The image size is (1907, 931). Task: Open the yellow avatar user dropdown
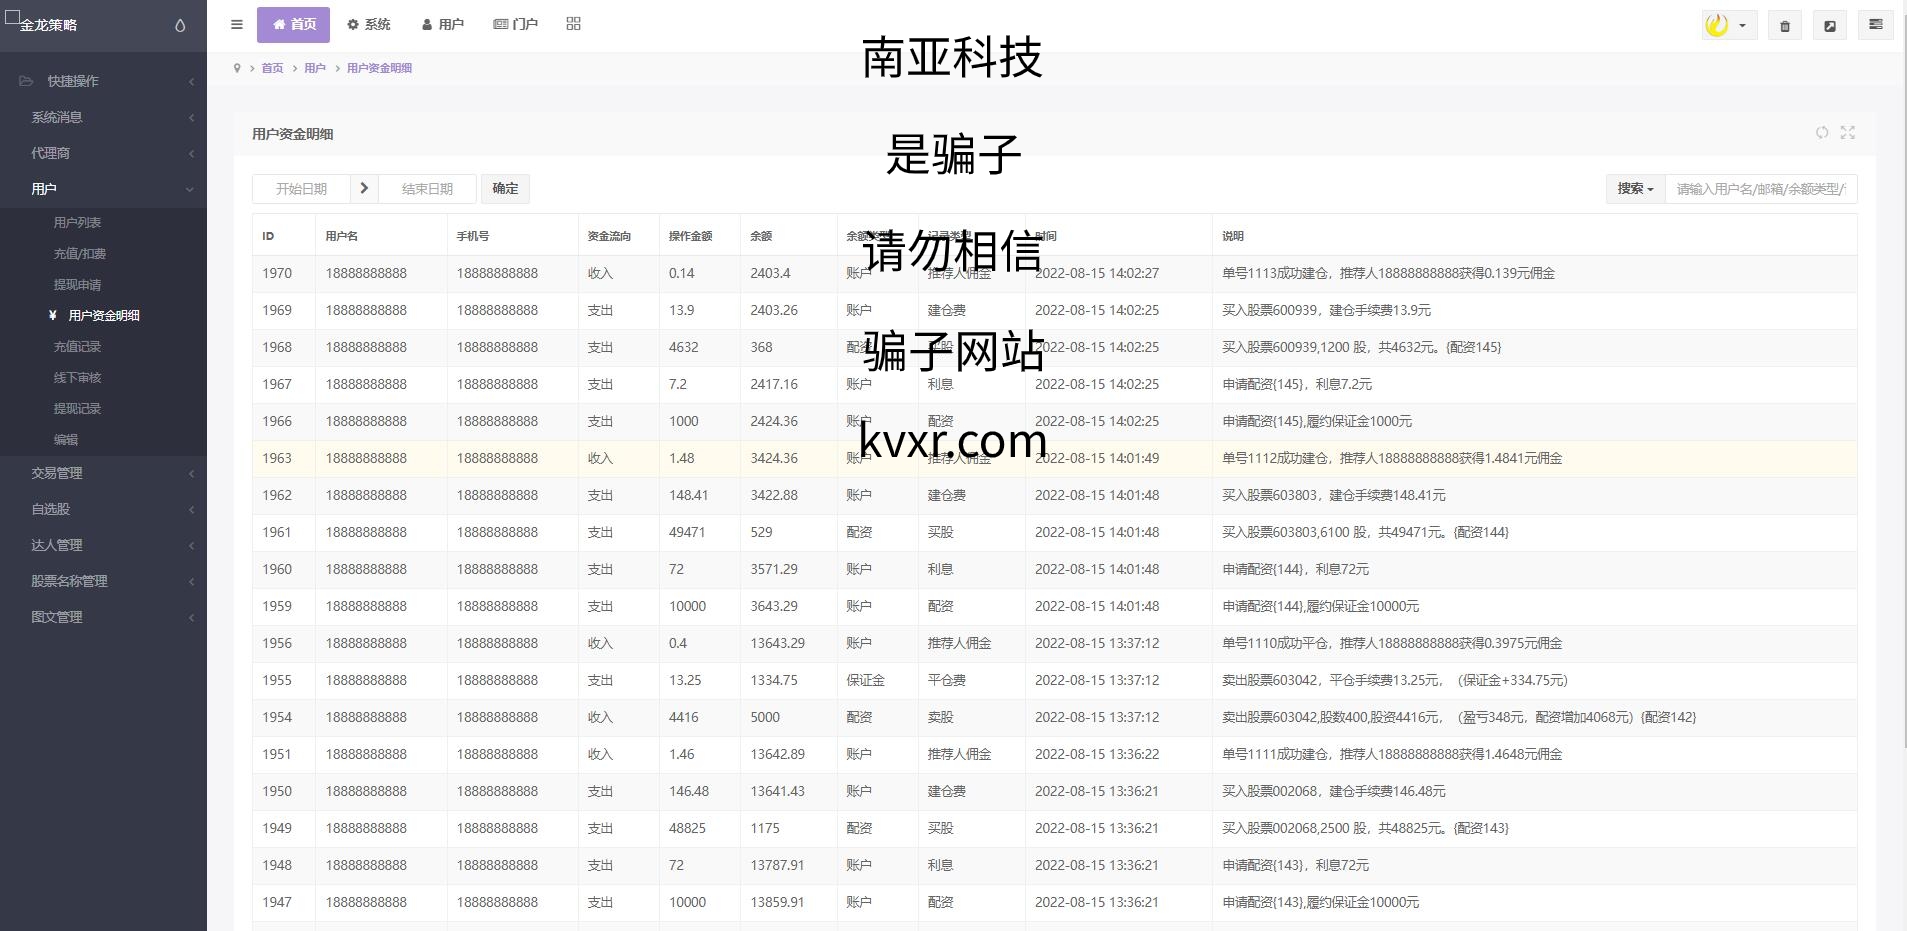(x=1729, y=25)
